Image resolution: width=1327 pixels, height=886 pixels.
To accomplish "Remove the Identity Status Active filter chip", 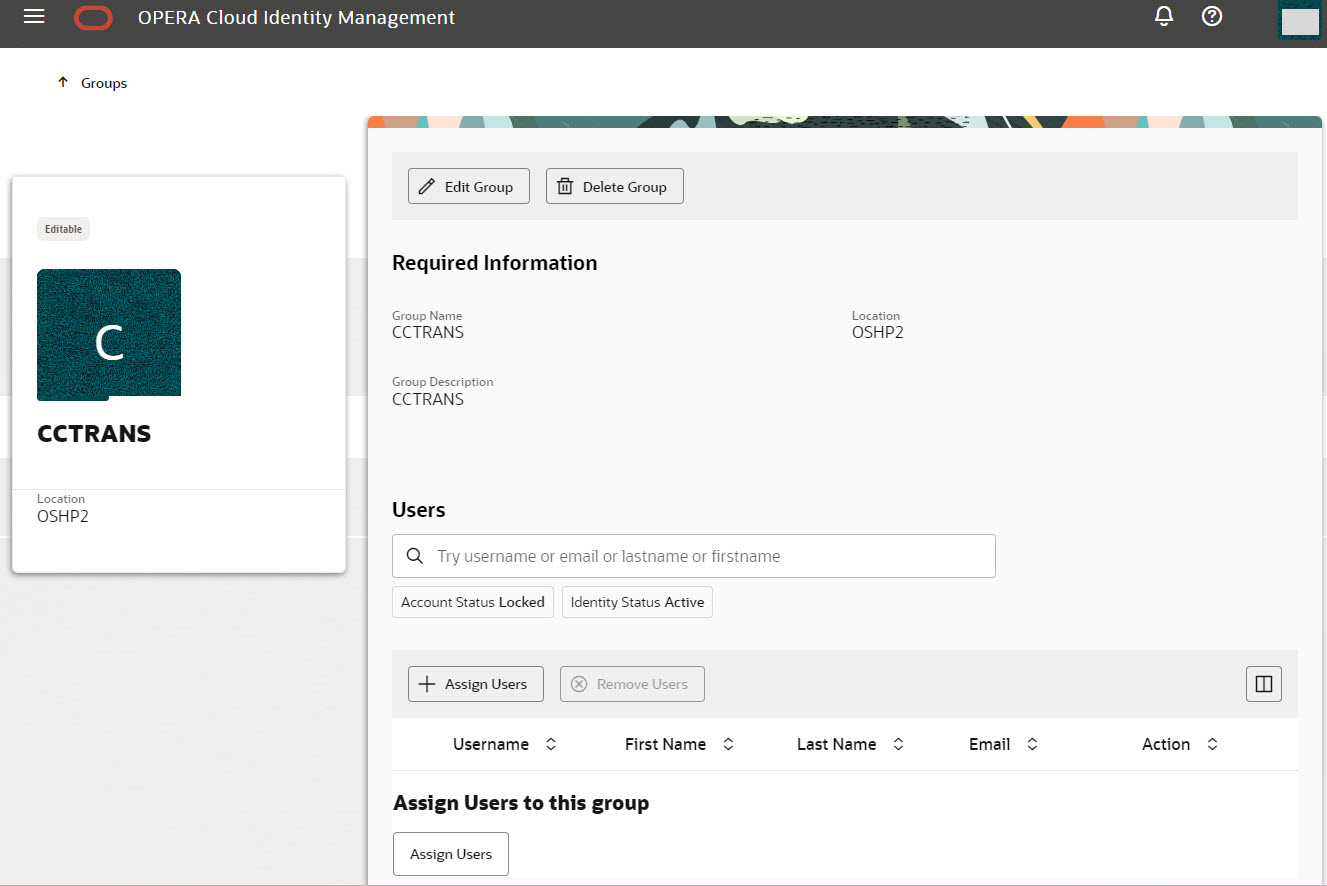I will [637, 602].
